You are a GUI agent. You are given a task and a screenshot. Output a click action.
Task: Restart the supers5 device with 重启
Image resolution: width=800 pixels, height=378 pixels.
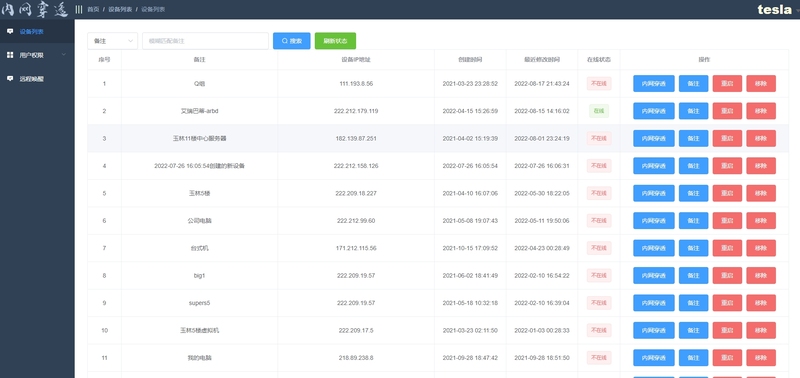pyautogui.click(x=727, y=303)
